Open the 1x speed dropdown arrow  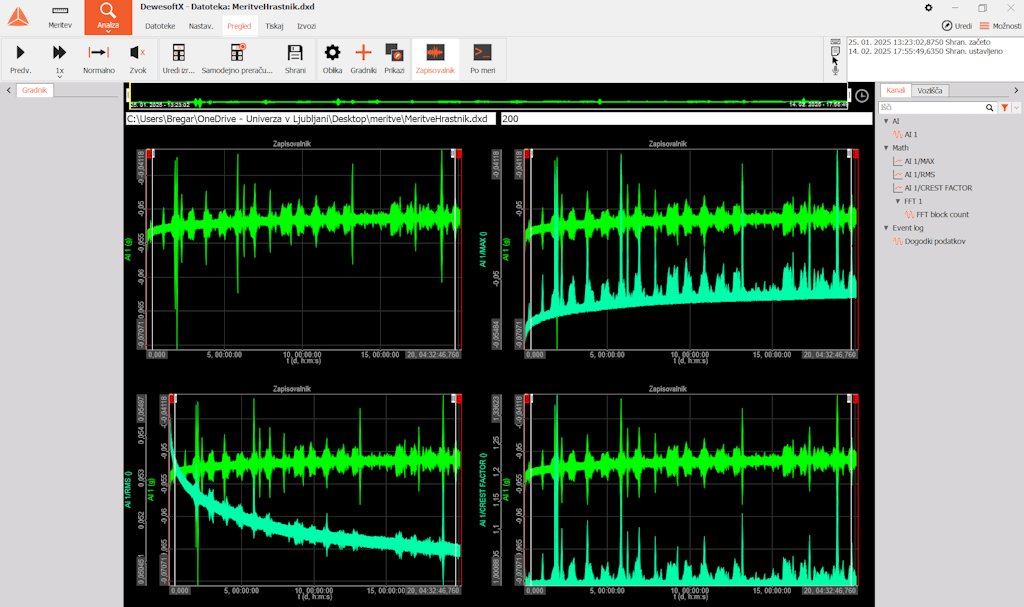pyautogui.click(x=59, y=76)
